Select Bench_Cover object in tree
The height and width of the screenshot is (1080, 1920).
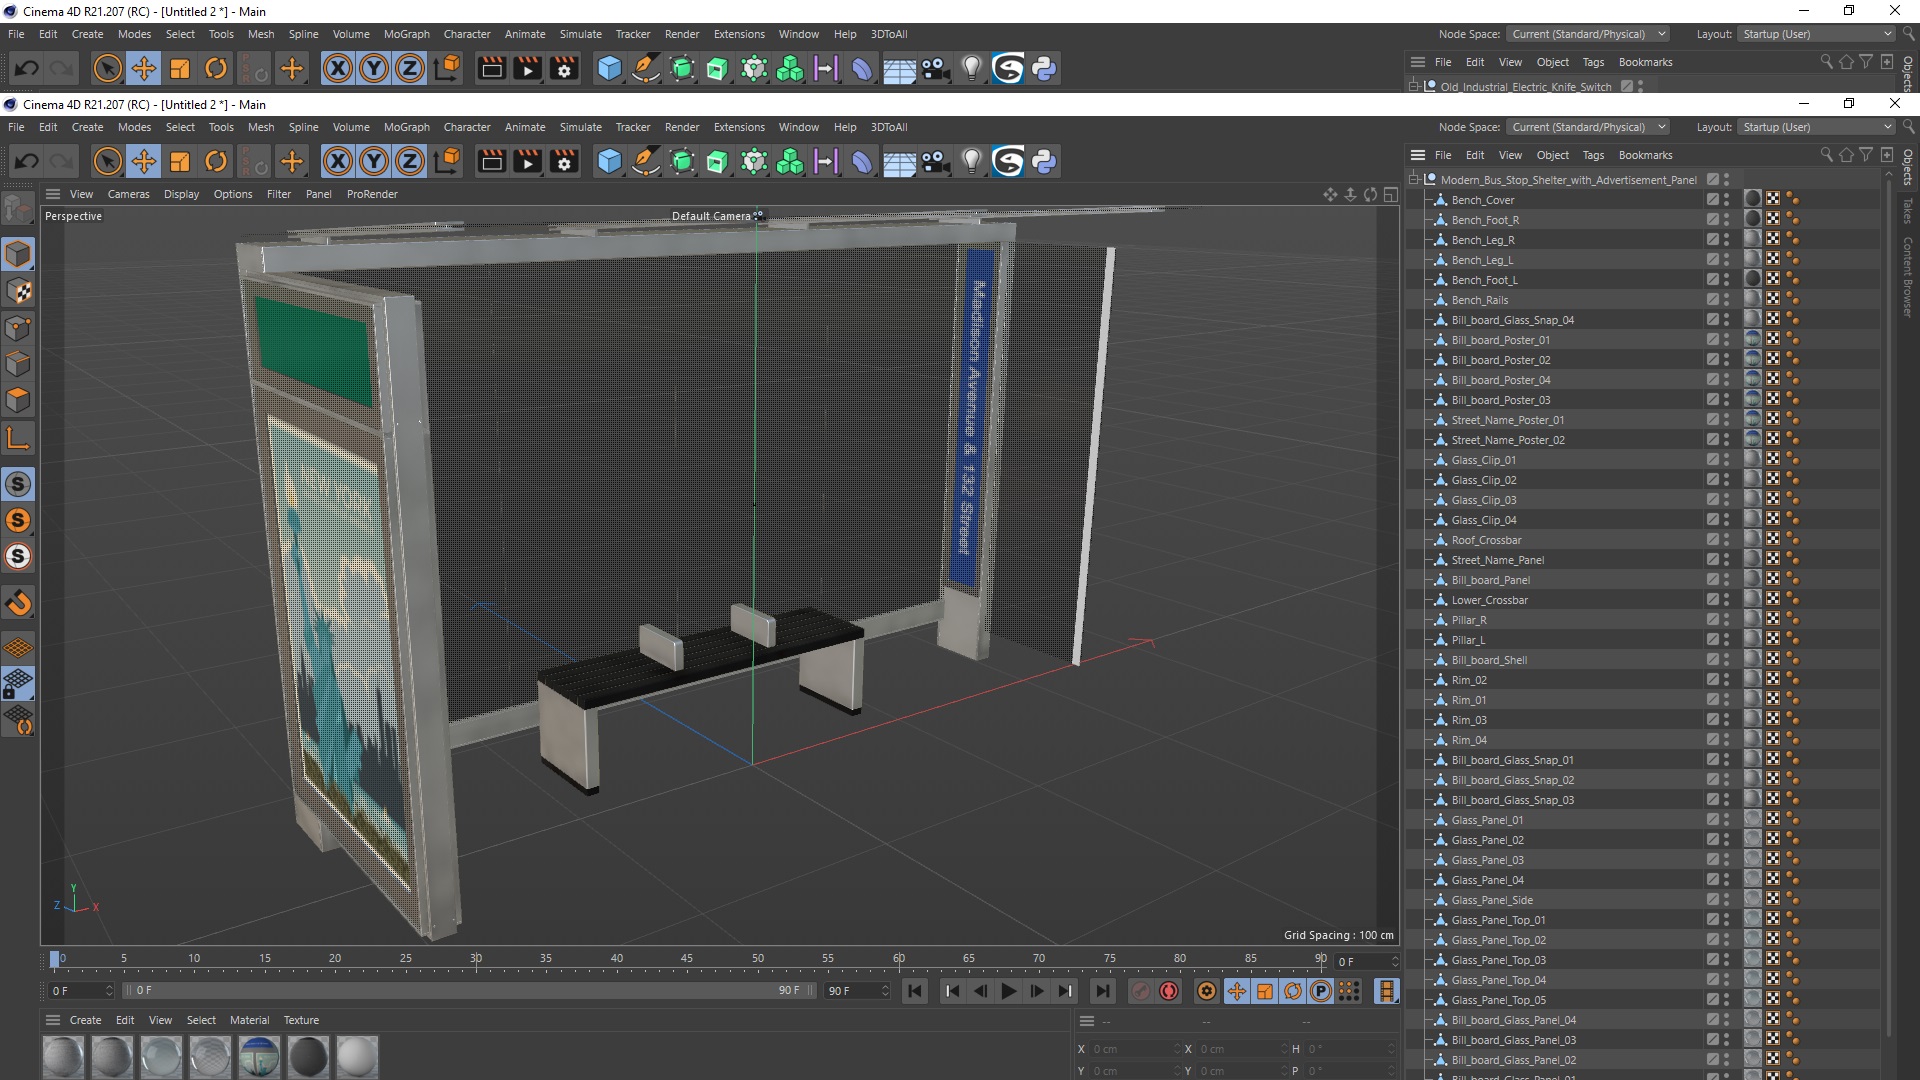click(1482, 200)
